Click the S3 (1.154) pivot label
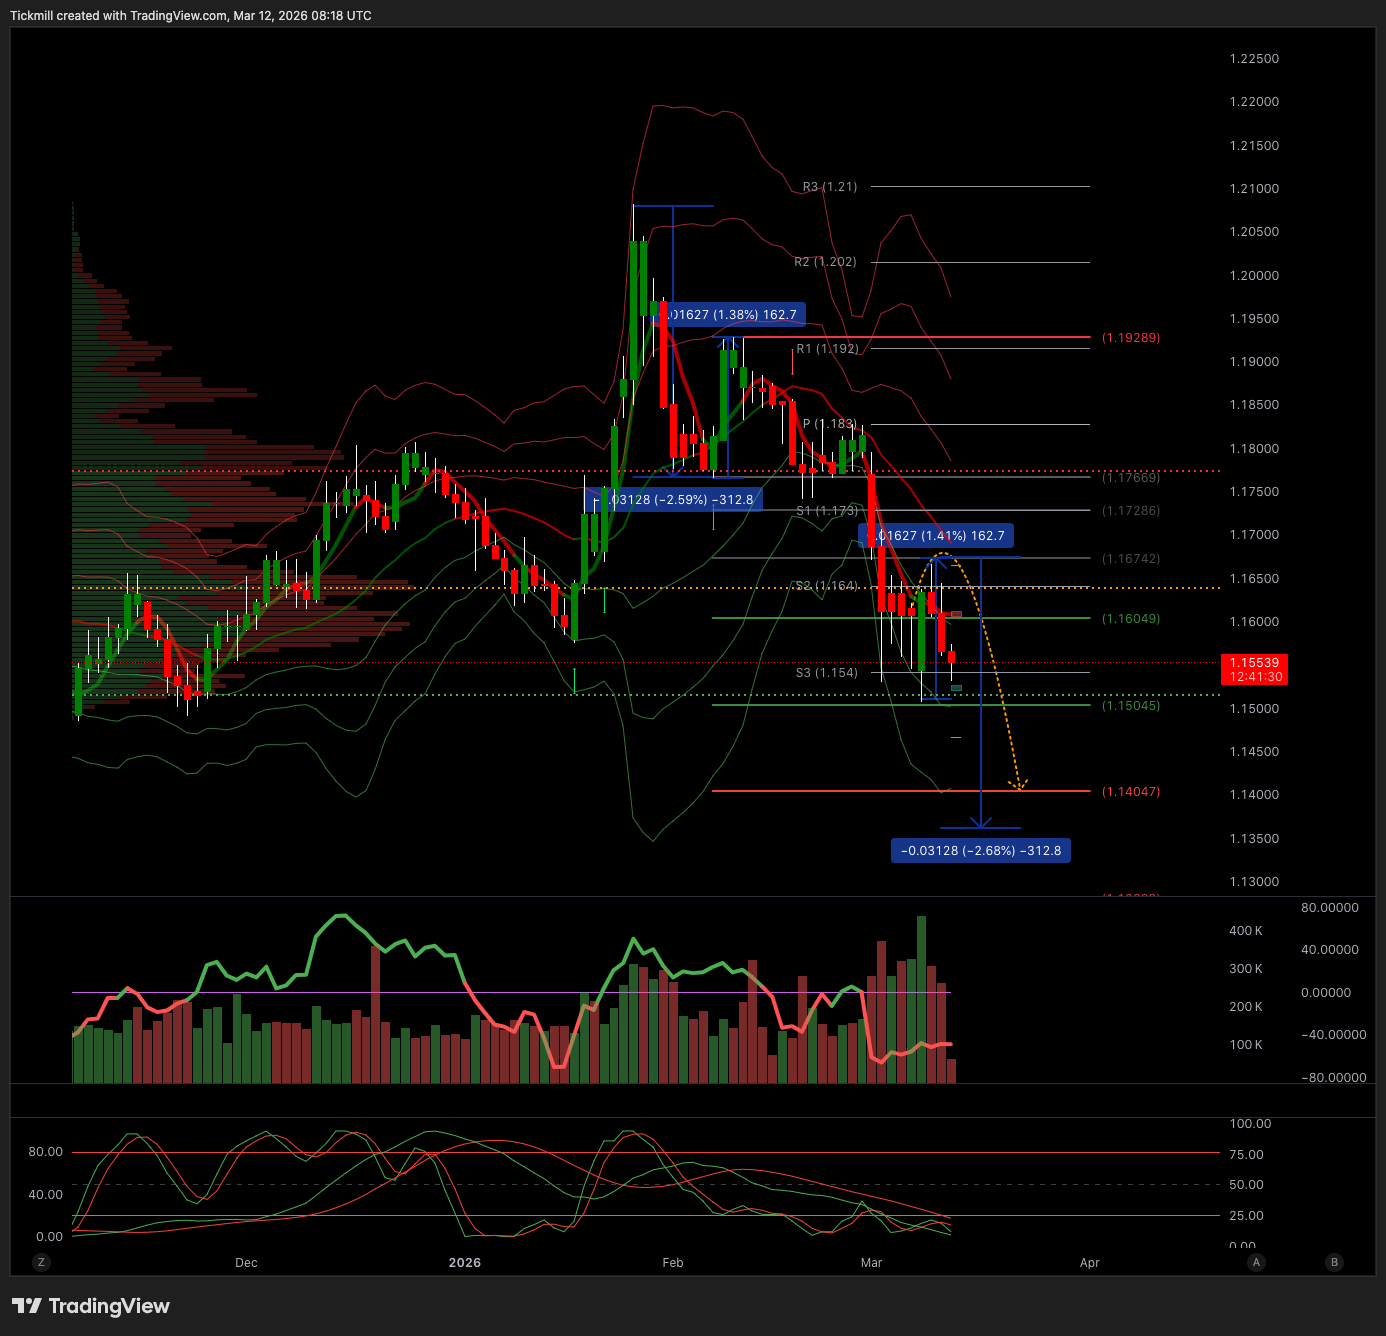The height and width of the screenshot is (1336, 1386). pos(826,673)
